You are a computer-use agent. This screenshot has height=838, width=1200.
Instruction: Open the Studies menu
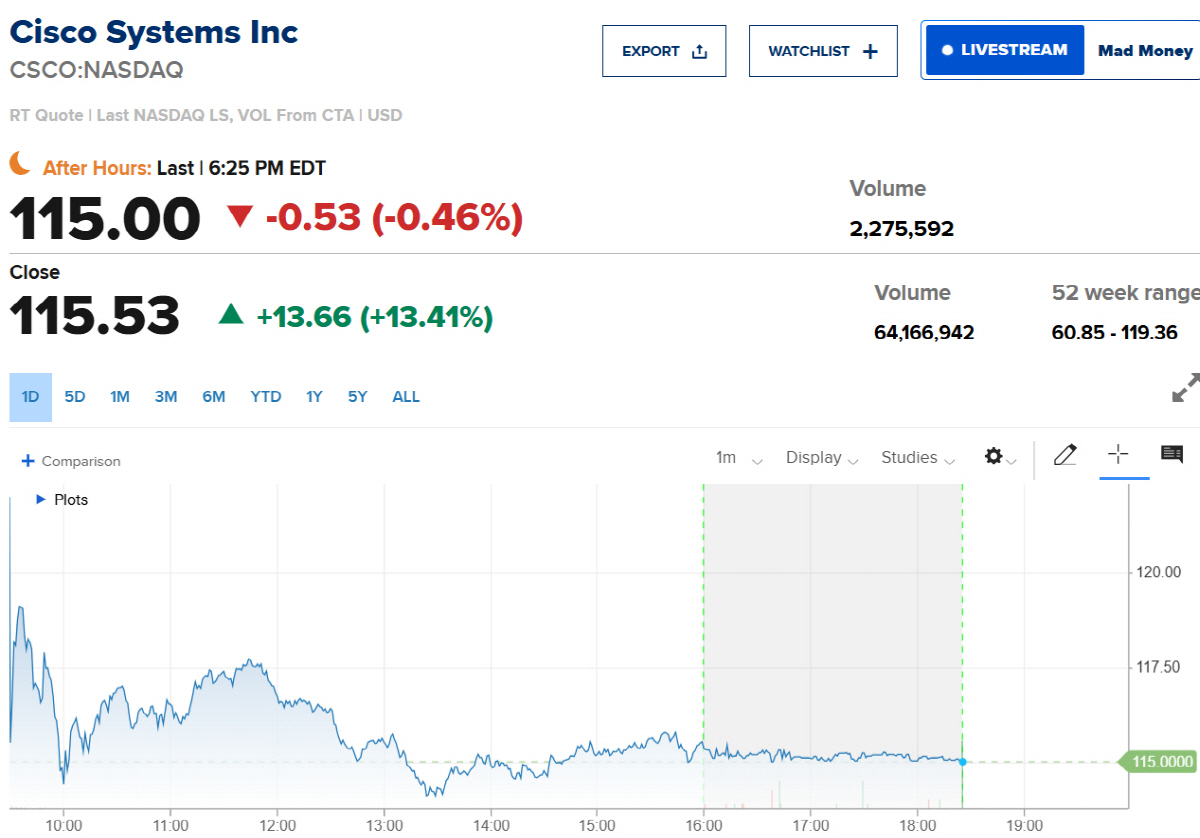click(918, 458)
